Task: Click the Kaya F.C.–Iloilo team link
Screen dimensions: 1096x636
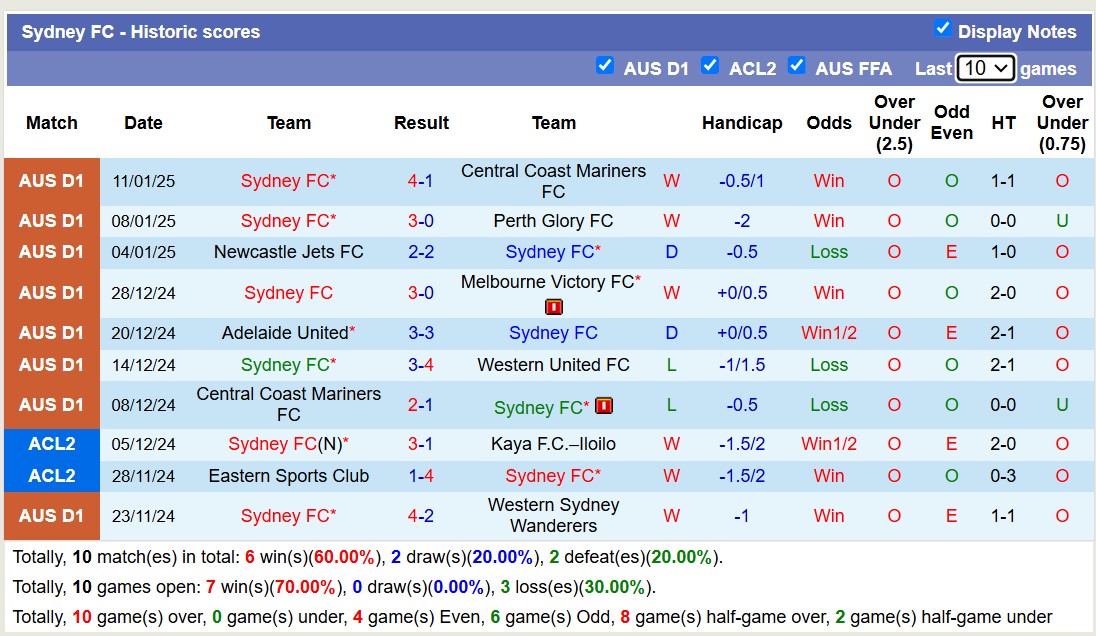Action: (553, 444)
